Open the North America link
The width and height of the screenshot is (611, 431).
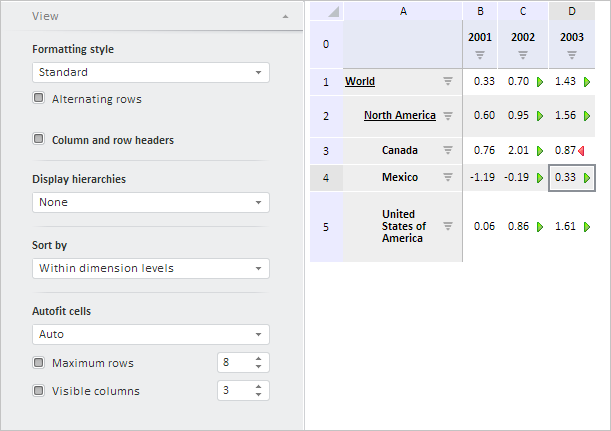pos(399,116)
